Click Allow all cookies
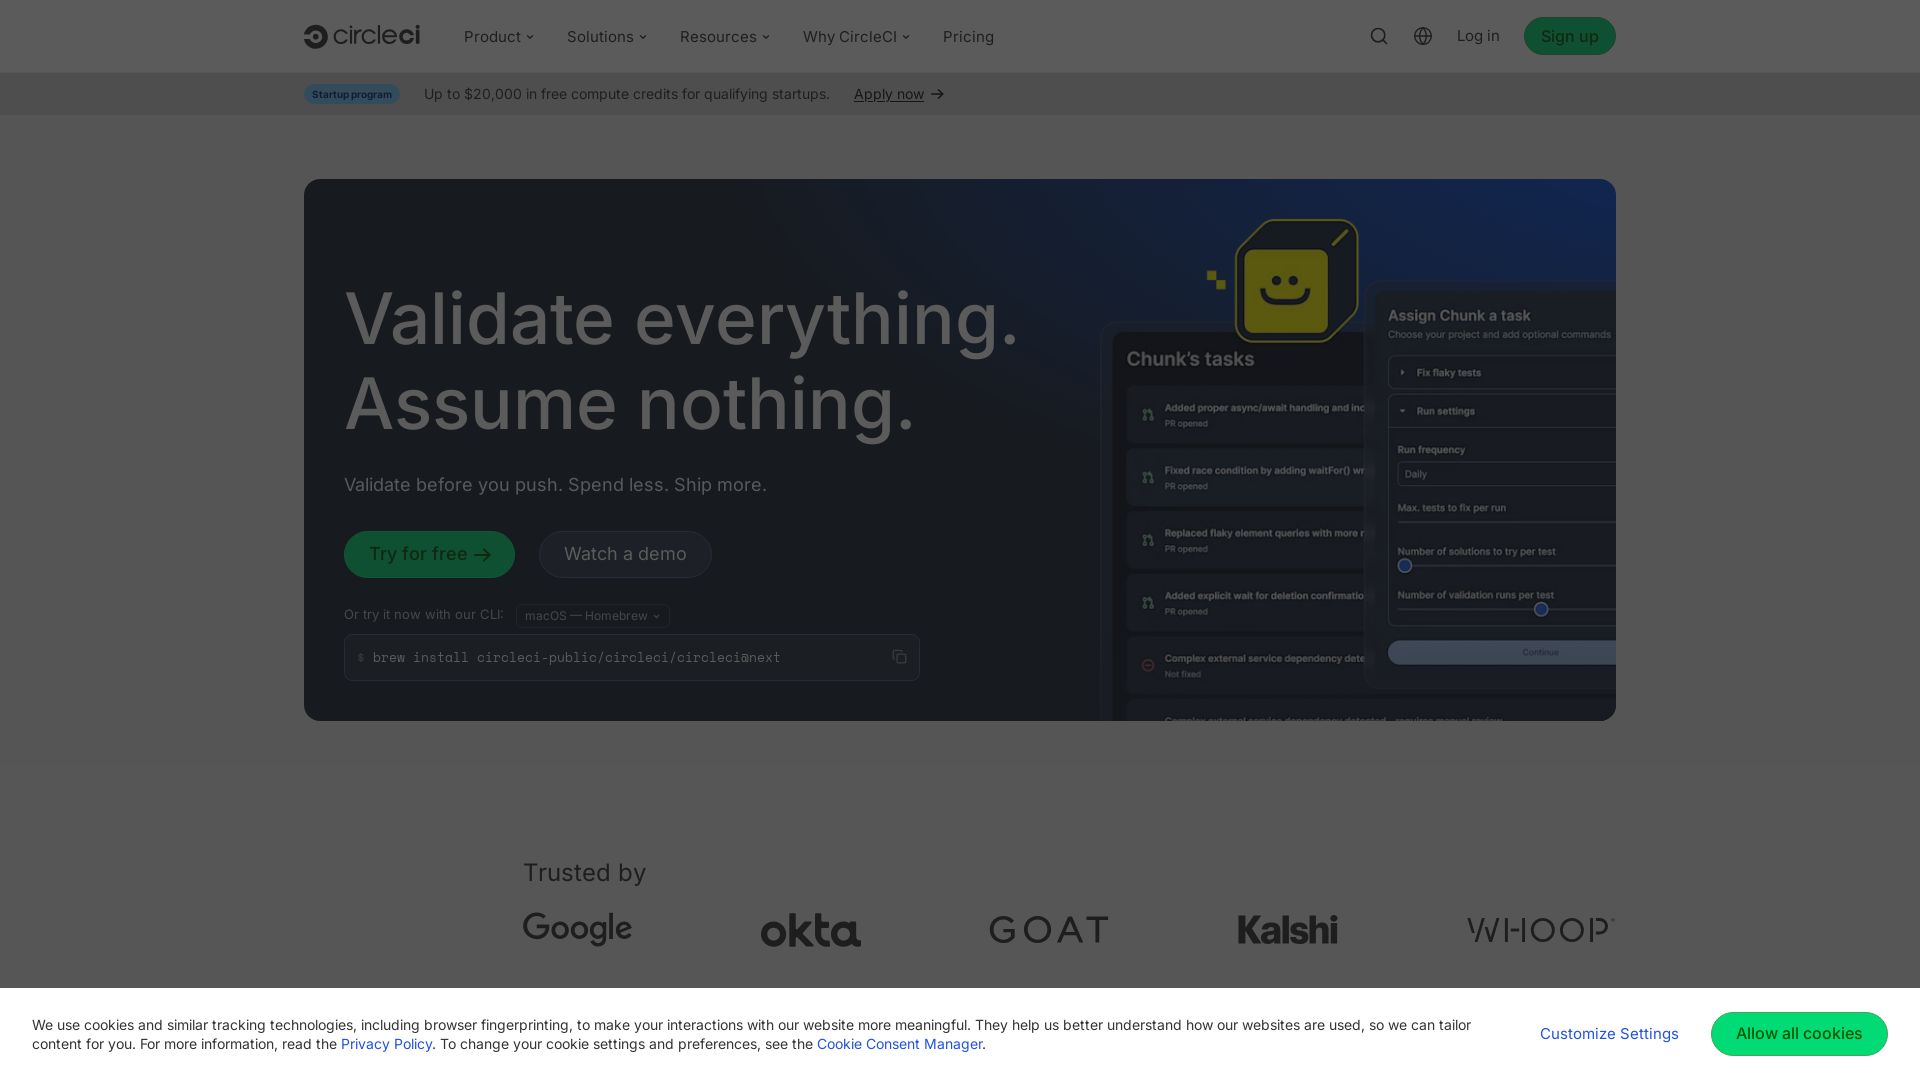Viewport: 1920px width, 1080px height. [1799, 1034]
